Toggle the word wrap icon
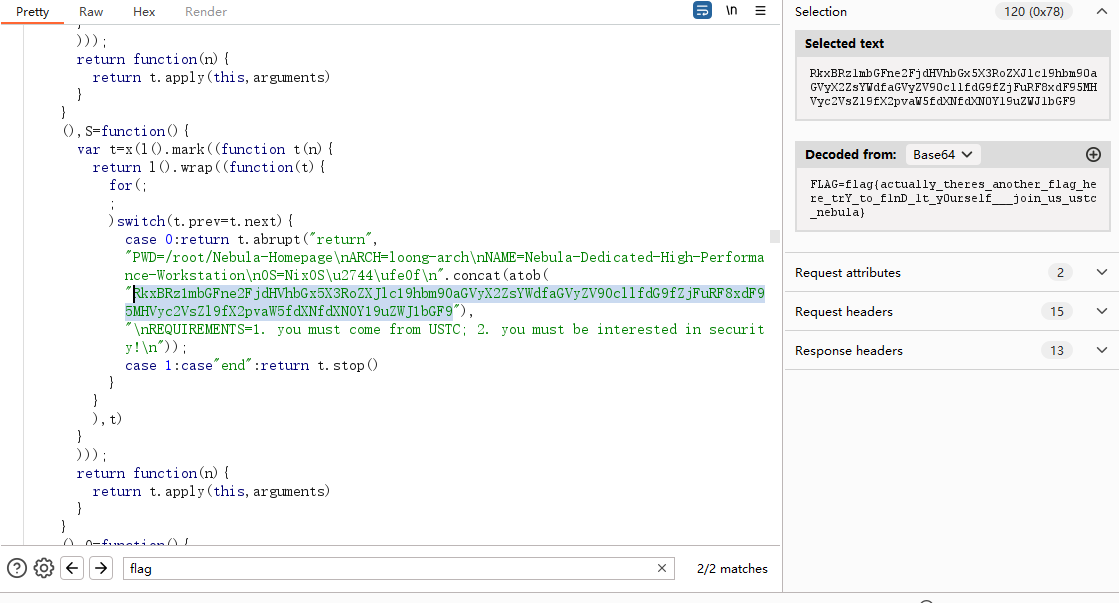The width and height of the screenshot is (1119, 603). point(702,10)
